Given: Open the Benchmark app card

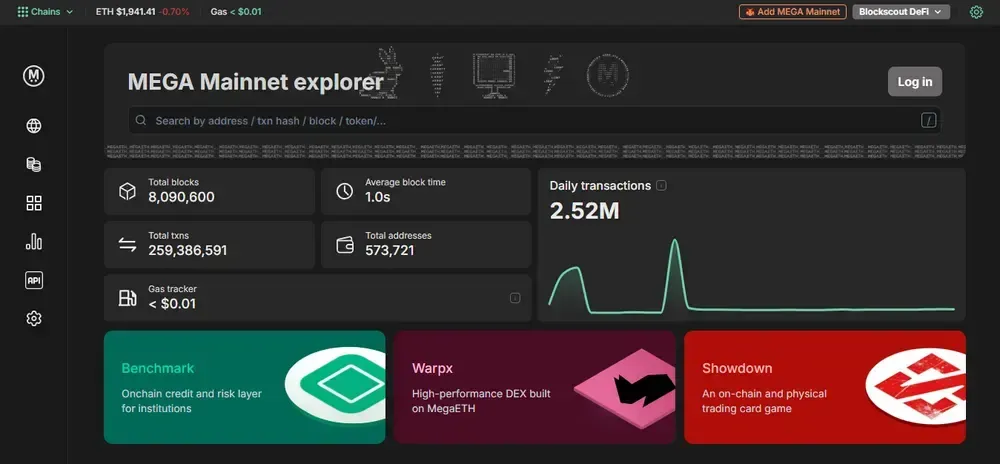Looking at the screenshot, I should [244, 387].
